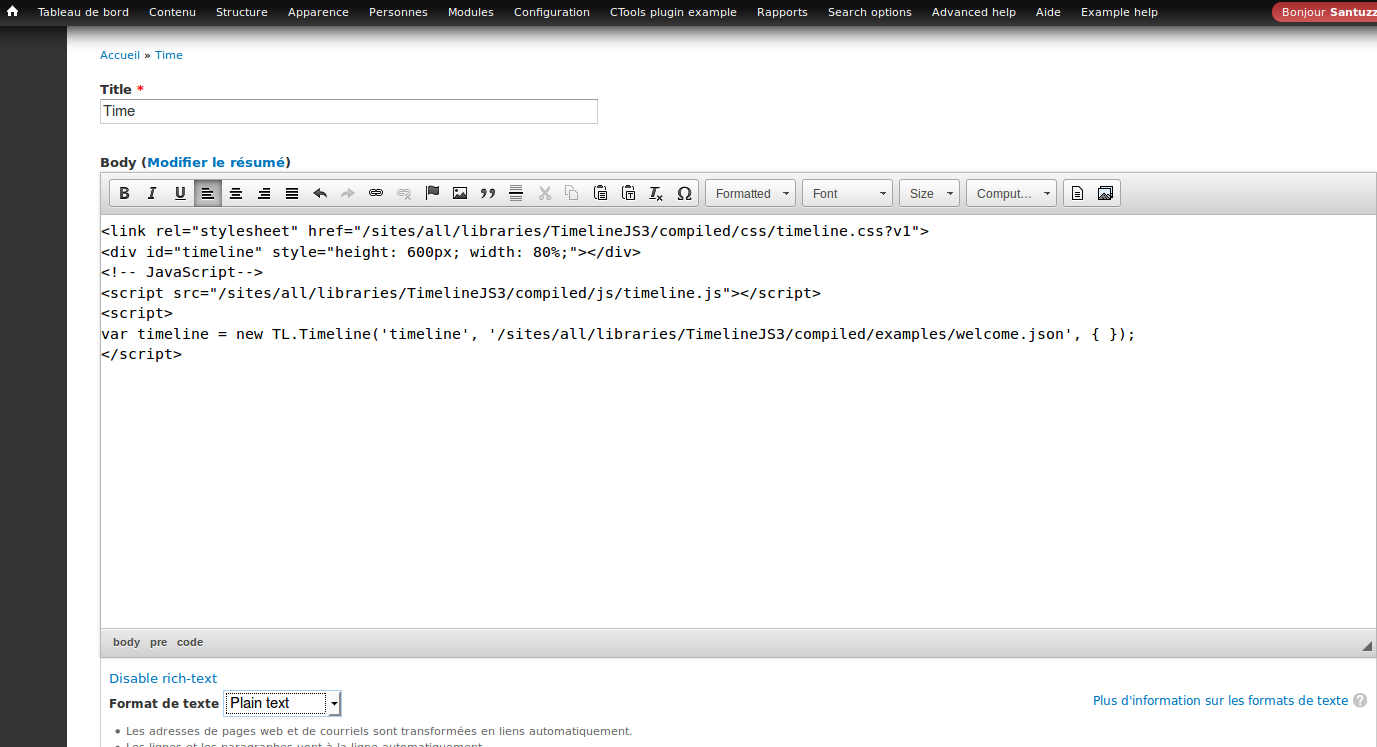Insert an anchor with the flag icon
This screenshot has height=747, width=1377.
(x=432, y=193)
